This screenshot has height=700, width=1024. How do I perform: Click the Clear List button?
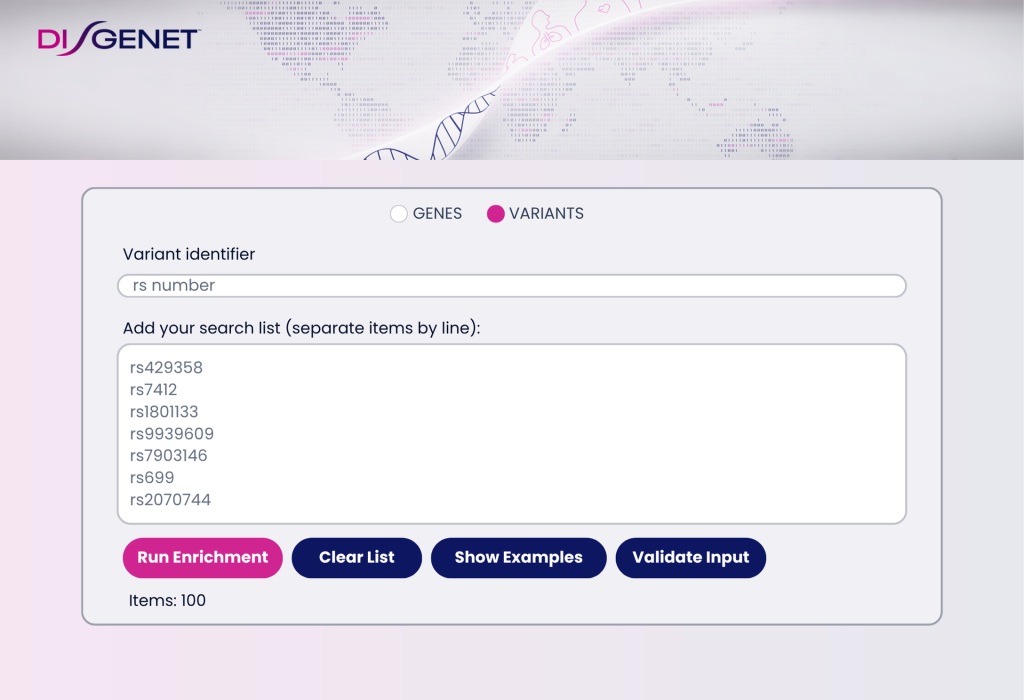click(x=357, y=558)
